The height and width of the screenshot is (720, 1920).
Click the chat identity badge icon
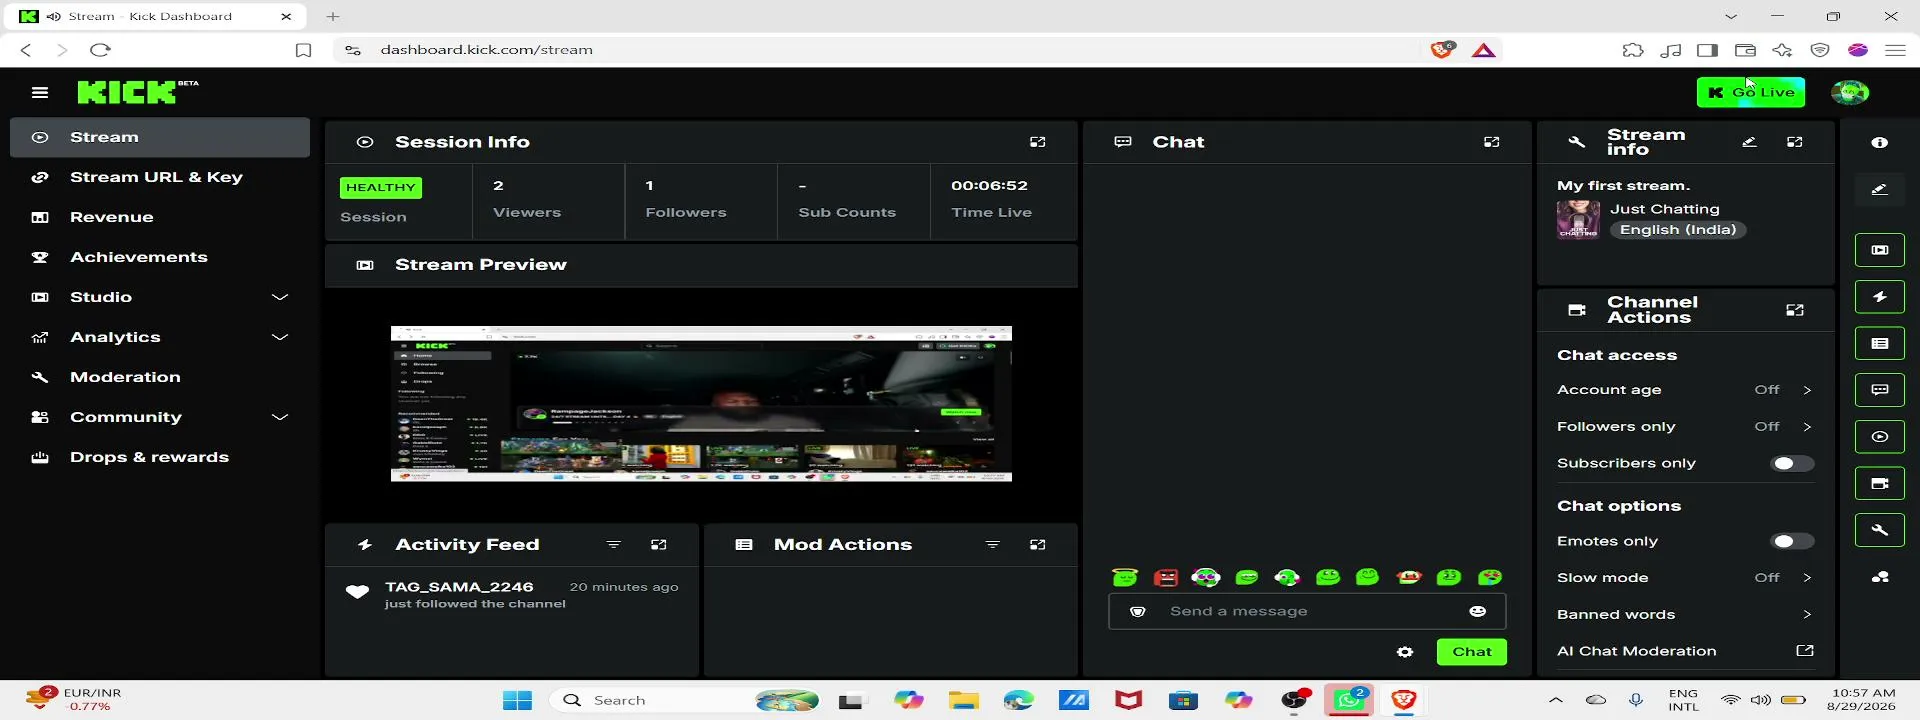[1138, 611]
